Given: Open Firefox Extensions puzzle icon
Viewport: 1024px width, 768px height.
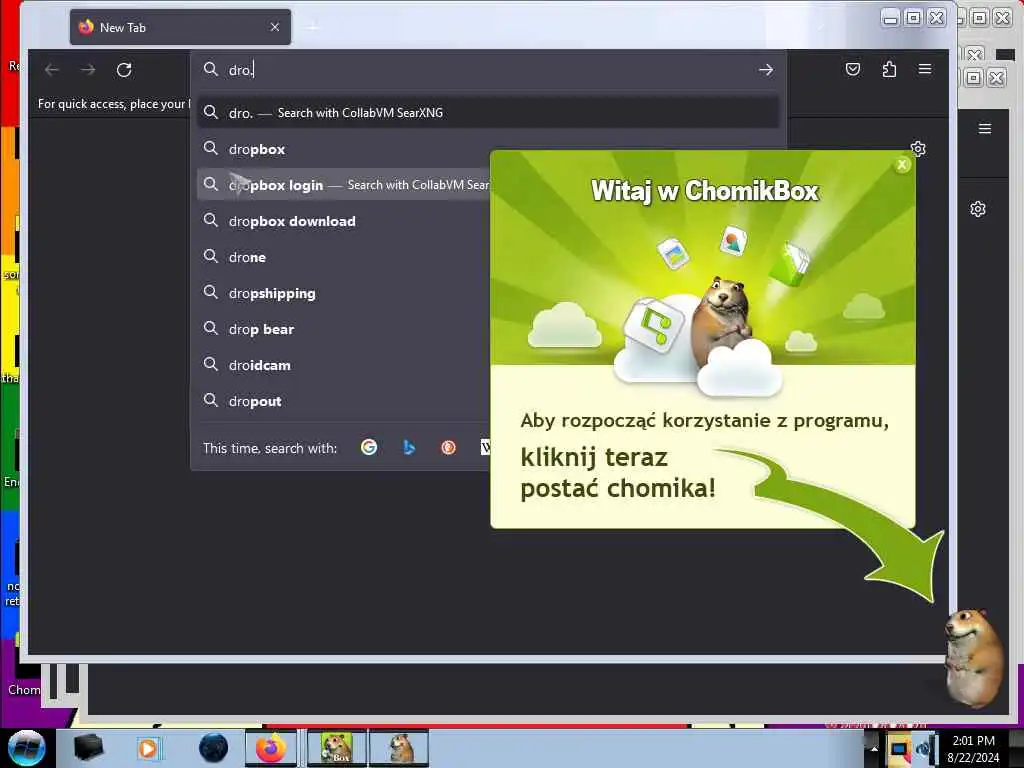Looking at the screenshot, I should pyautogui.click(x=889, y=69).
